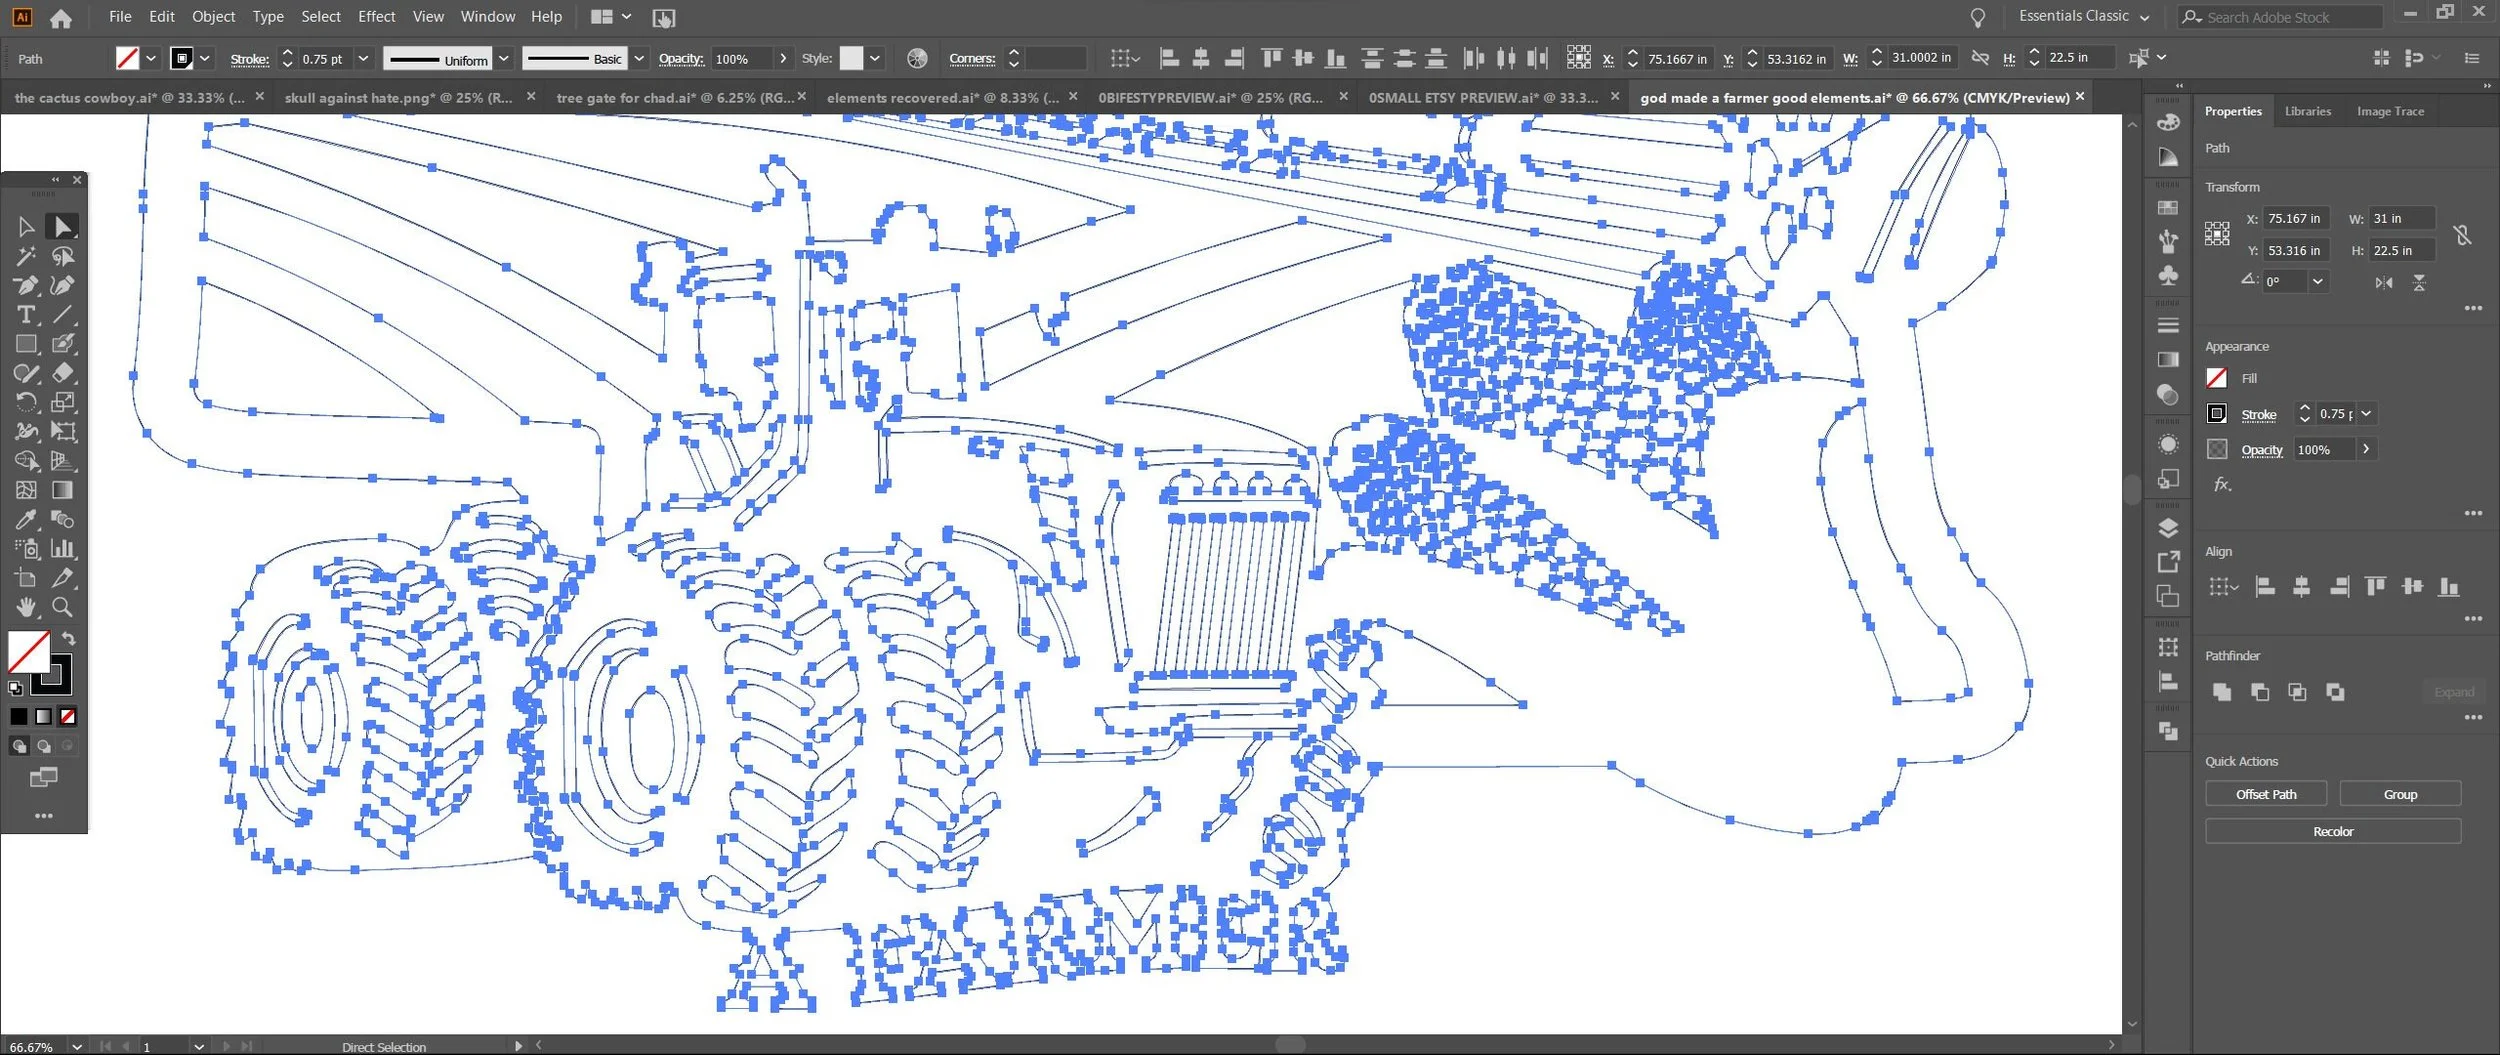Open the Essentials Classic workspace dropdown
This screenshot has height=1055, width=2500.
pyautogui.click(x=2084, y=16)
